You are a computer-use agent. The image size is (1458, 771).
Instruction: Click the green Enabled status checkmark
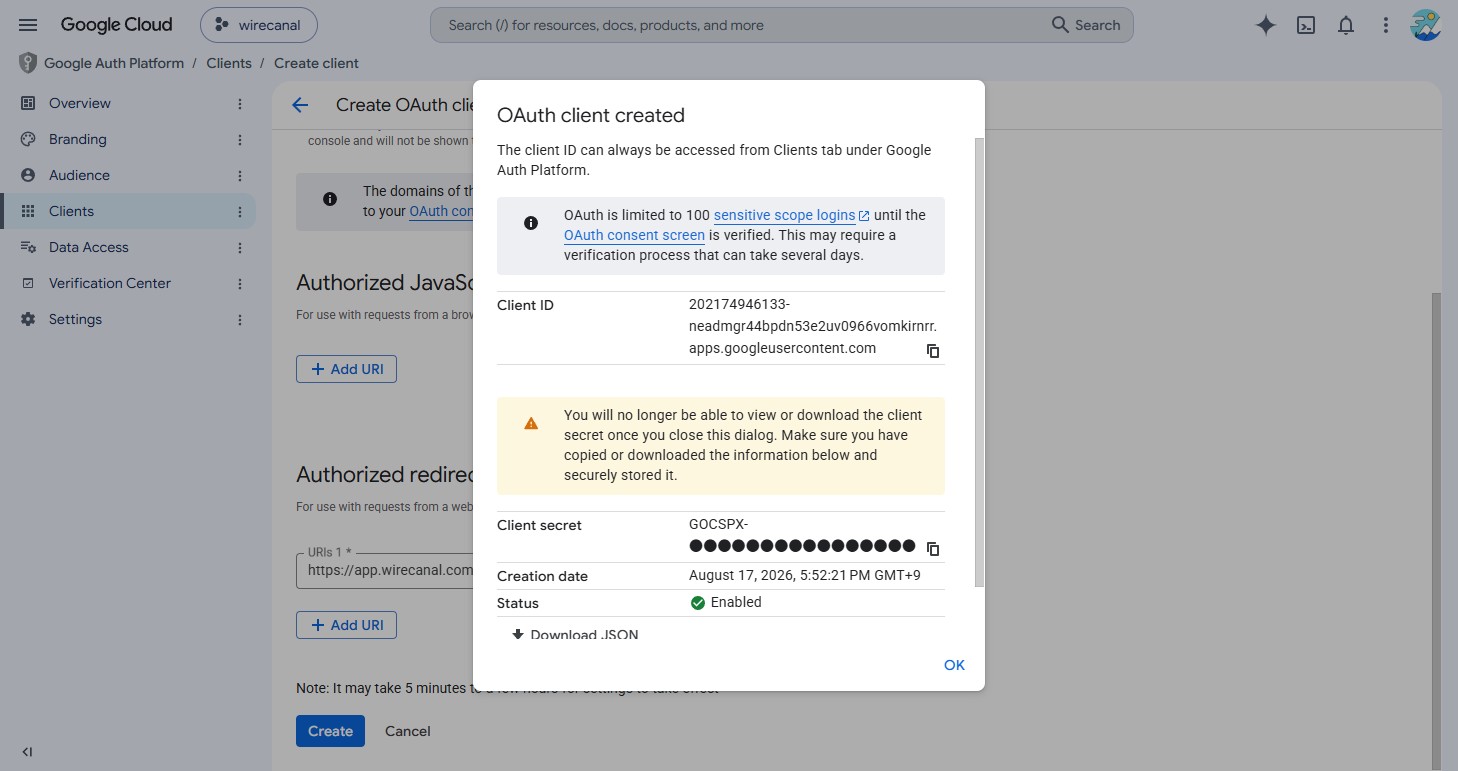tap(698, 603)
